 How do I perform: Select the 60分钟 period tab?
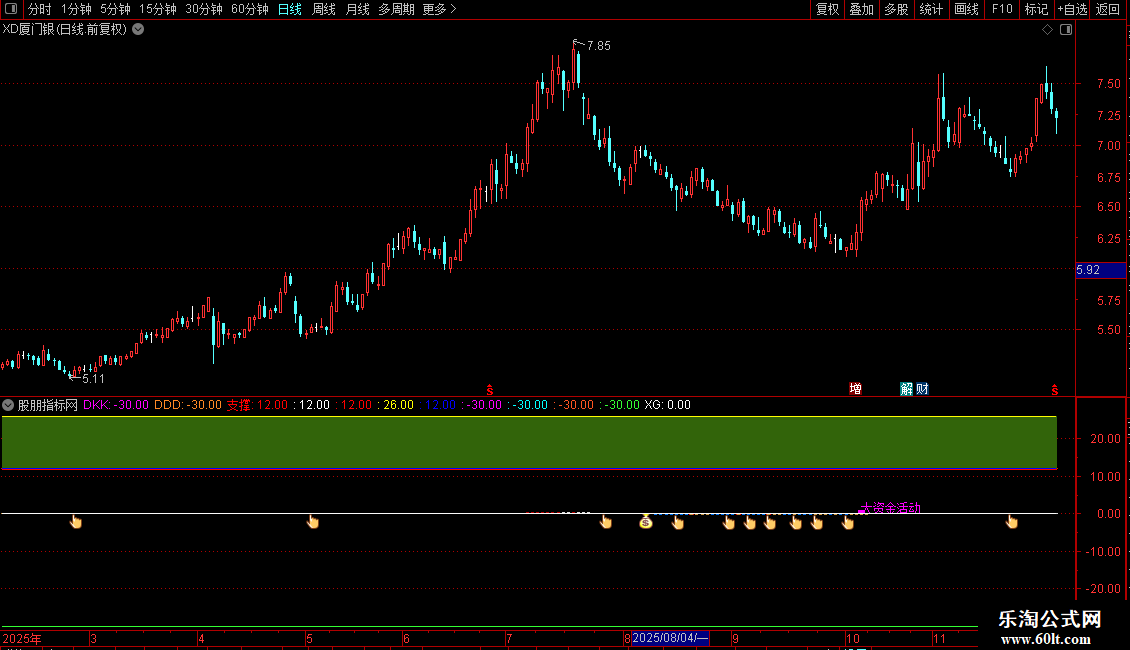tap(249, 9)
